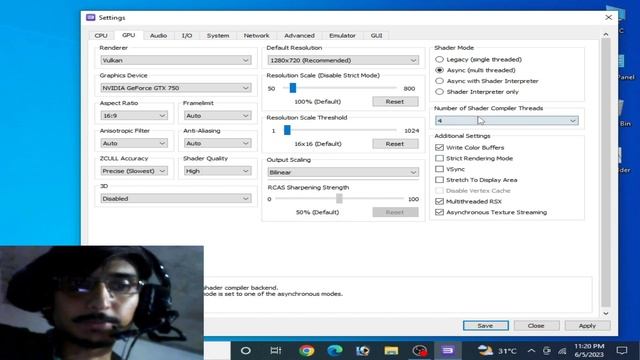Click the scrollbar down arrow in Settings
Screen dimensions: 640x360
[606, 313]
